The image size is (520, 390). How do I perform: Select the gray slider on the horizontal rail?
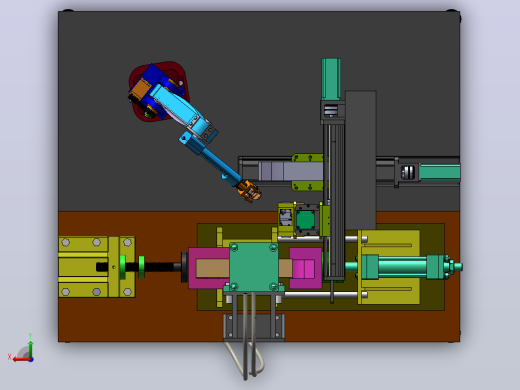tap(291, 171)
